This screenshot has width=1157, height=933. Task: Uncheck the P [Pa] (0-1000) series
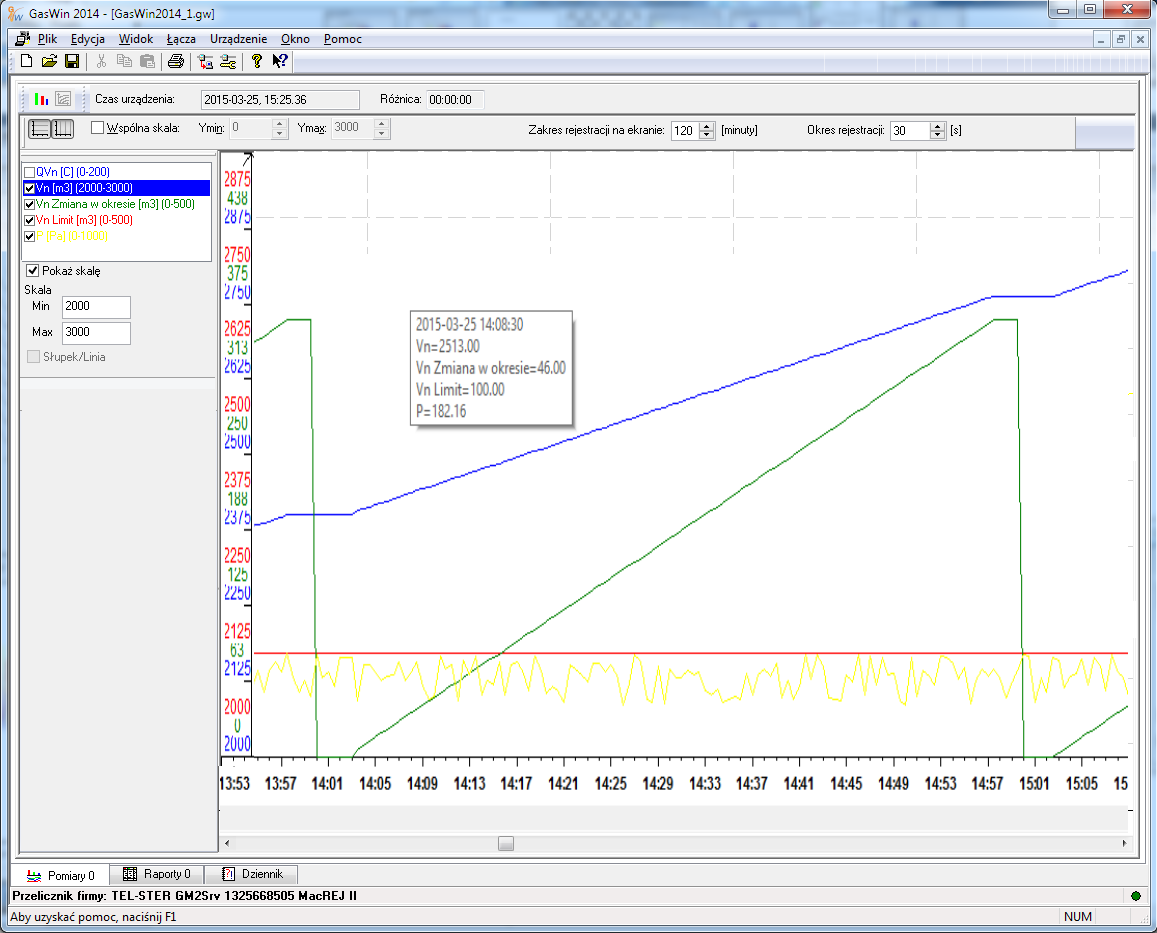(30, 236)
